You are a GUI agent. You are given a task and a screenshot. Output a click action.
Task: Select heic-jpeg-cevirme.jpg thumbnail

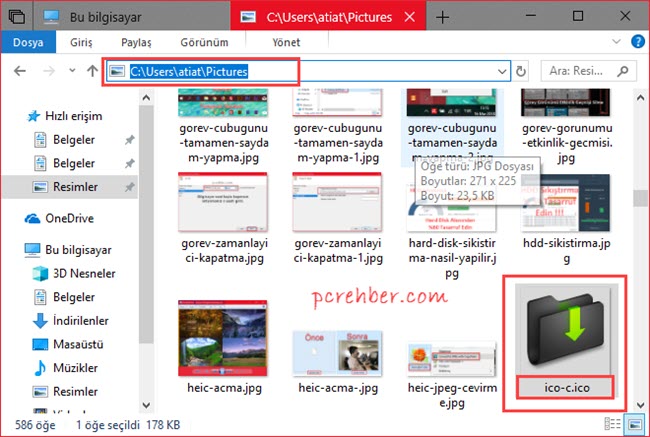pos(451,359)
